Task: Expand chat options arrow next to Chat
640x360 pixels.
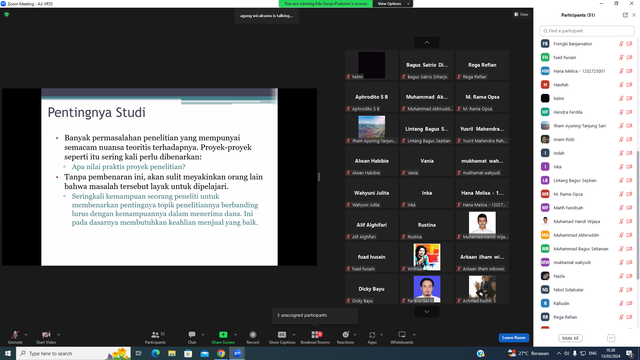Action: pyautogui.click(x=202, y=335)
